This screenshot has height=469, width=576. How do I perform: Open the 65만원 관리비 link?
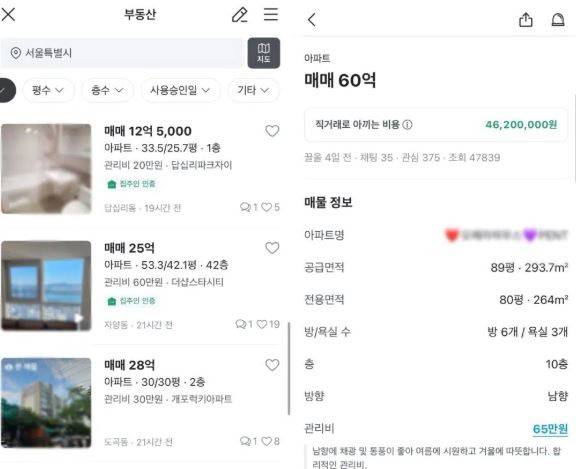[x=550, y=429]
